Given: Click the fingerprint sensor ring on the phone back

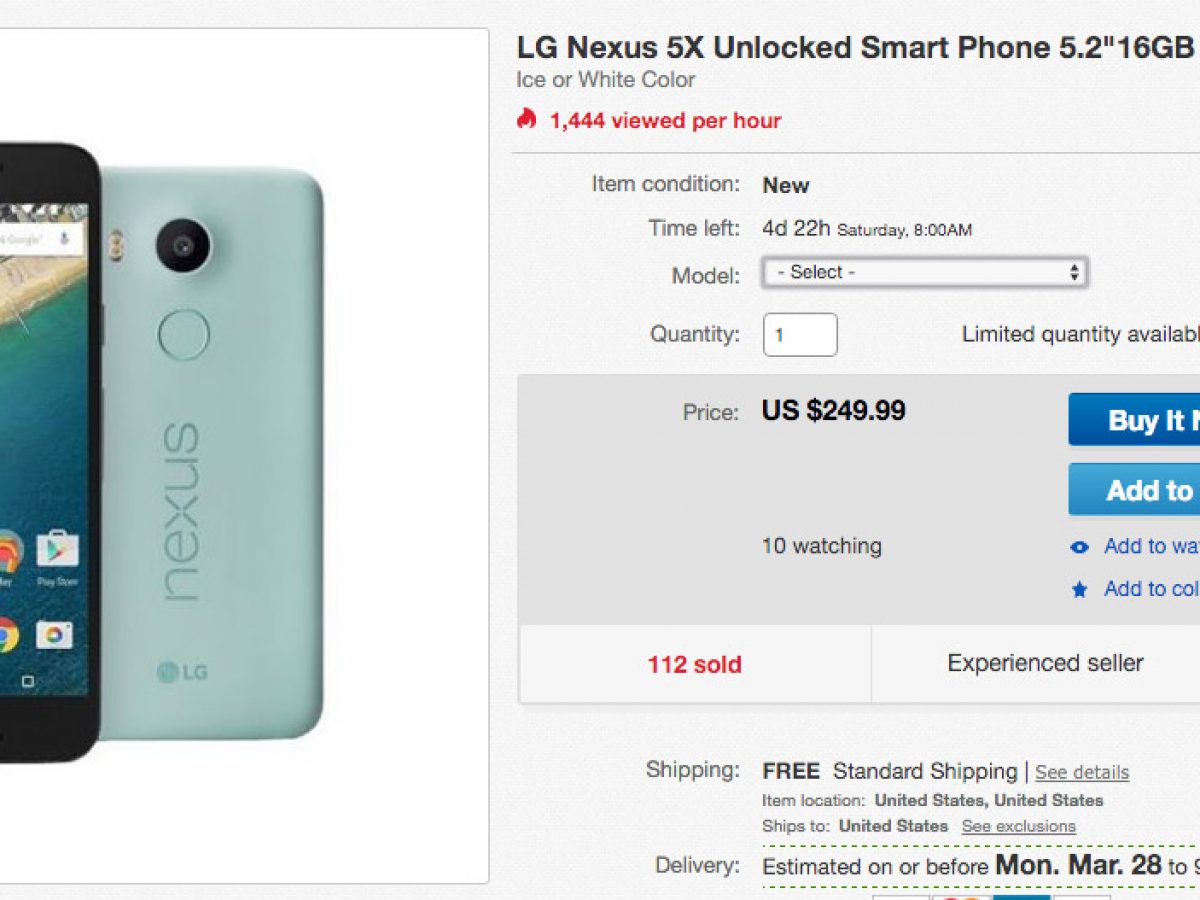Looking at the screenshot, I should click(184, 334).
